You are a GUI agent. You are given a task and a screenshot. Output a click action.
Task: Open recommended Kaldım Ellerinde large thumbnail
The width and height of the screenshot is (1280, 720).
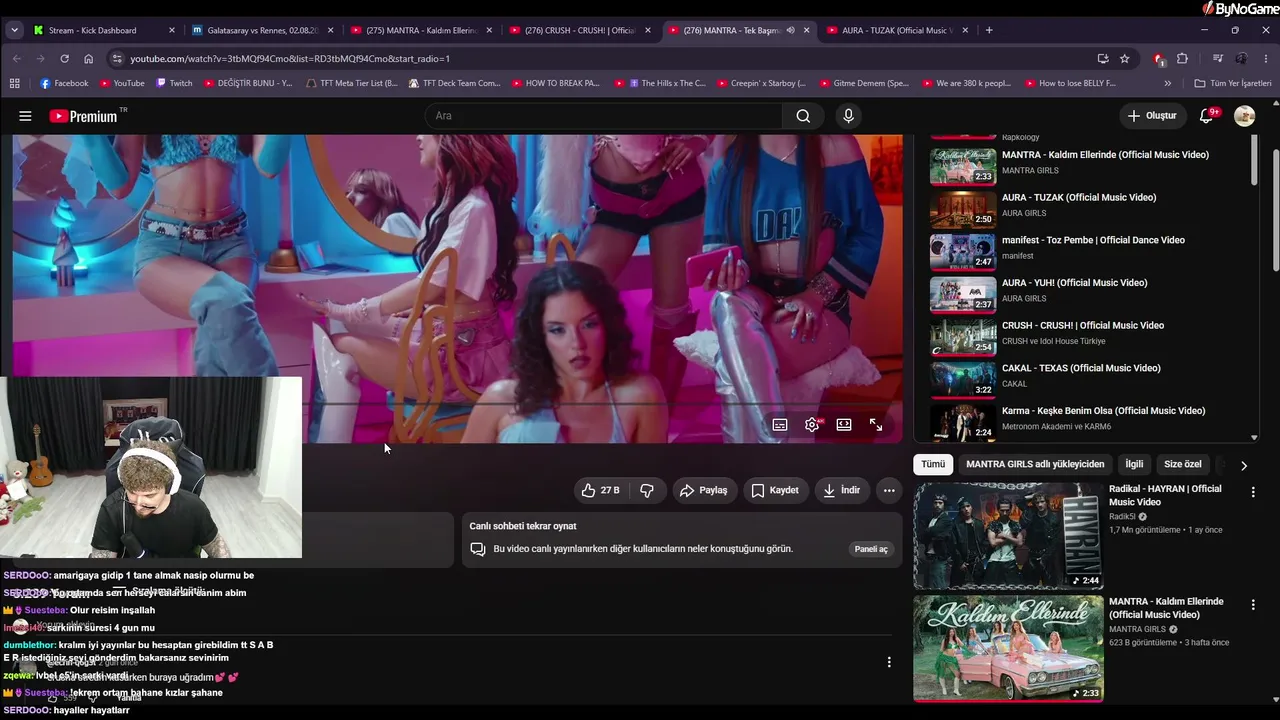pyautogui.click(x=1008, y=649)
